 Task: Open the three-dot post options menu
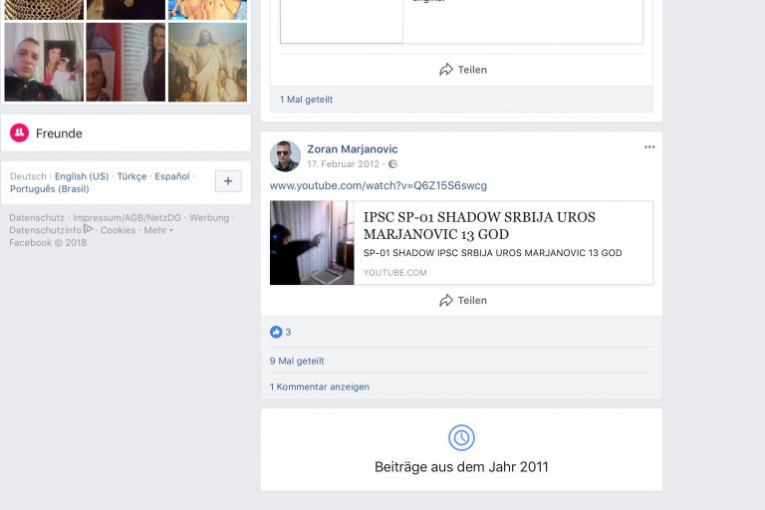pos(649,147)
